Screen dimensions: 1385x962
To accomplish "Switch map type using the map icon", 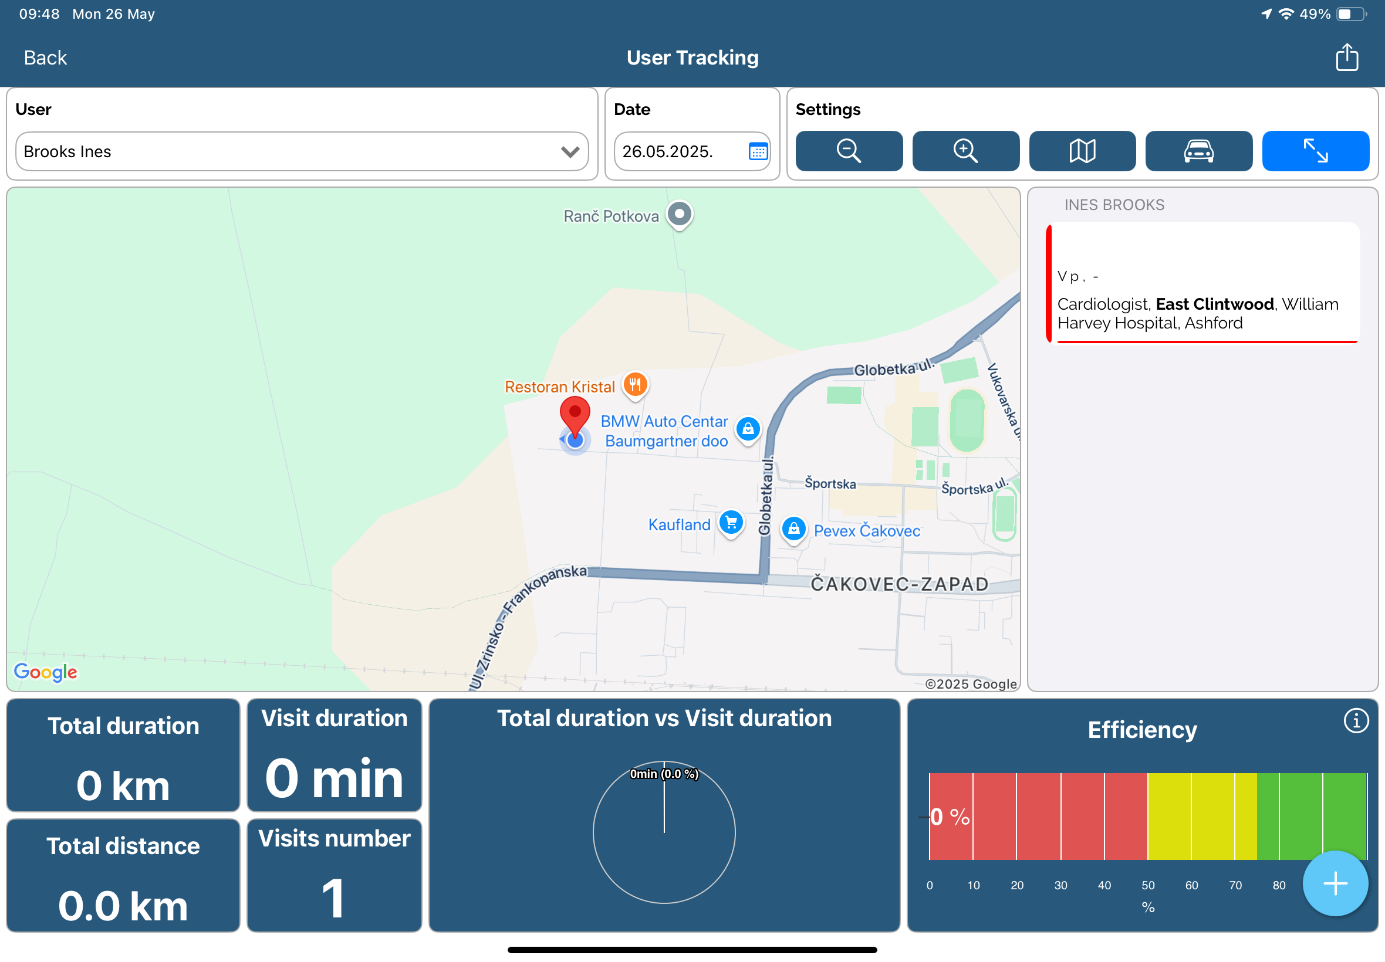I will pyautogui.click(x=1082, y=151).
